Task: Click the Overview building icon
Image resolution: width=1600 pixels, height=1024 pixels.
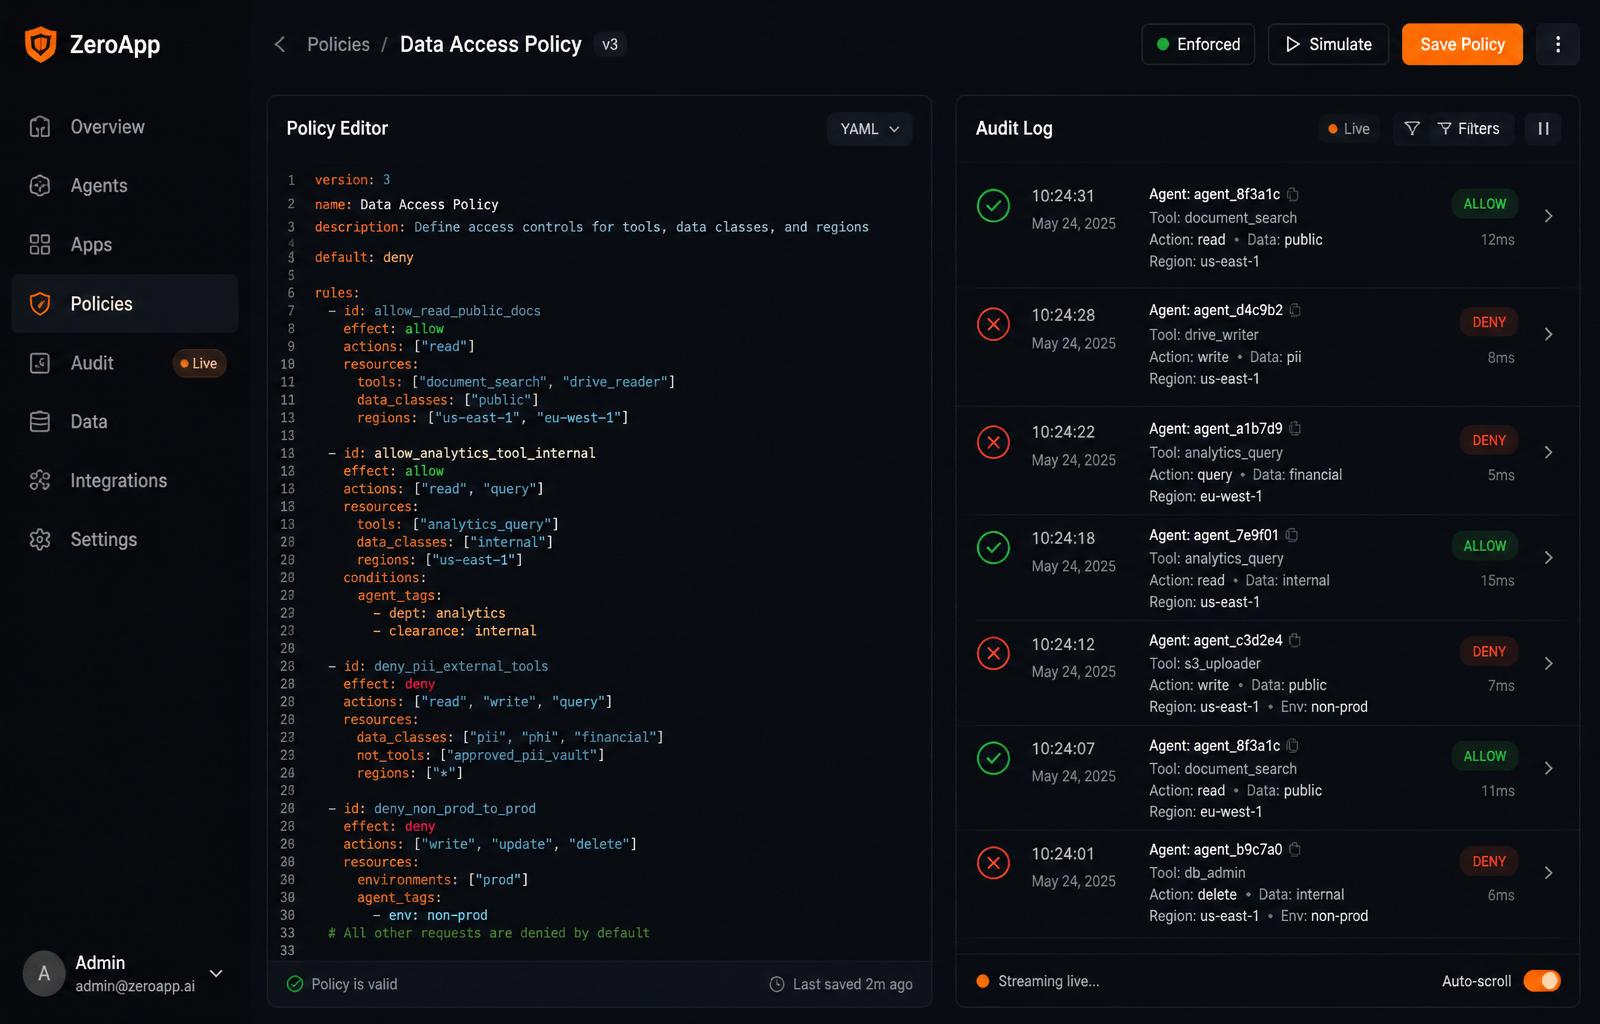Action: point(40,127)
